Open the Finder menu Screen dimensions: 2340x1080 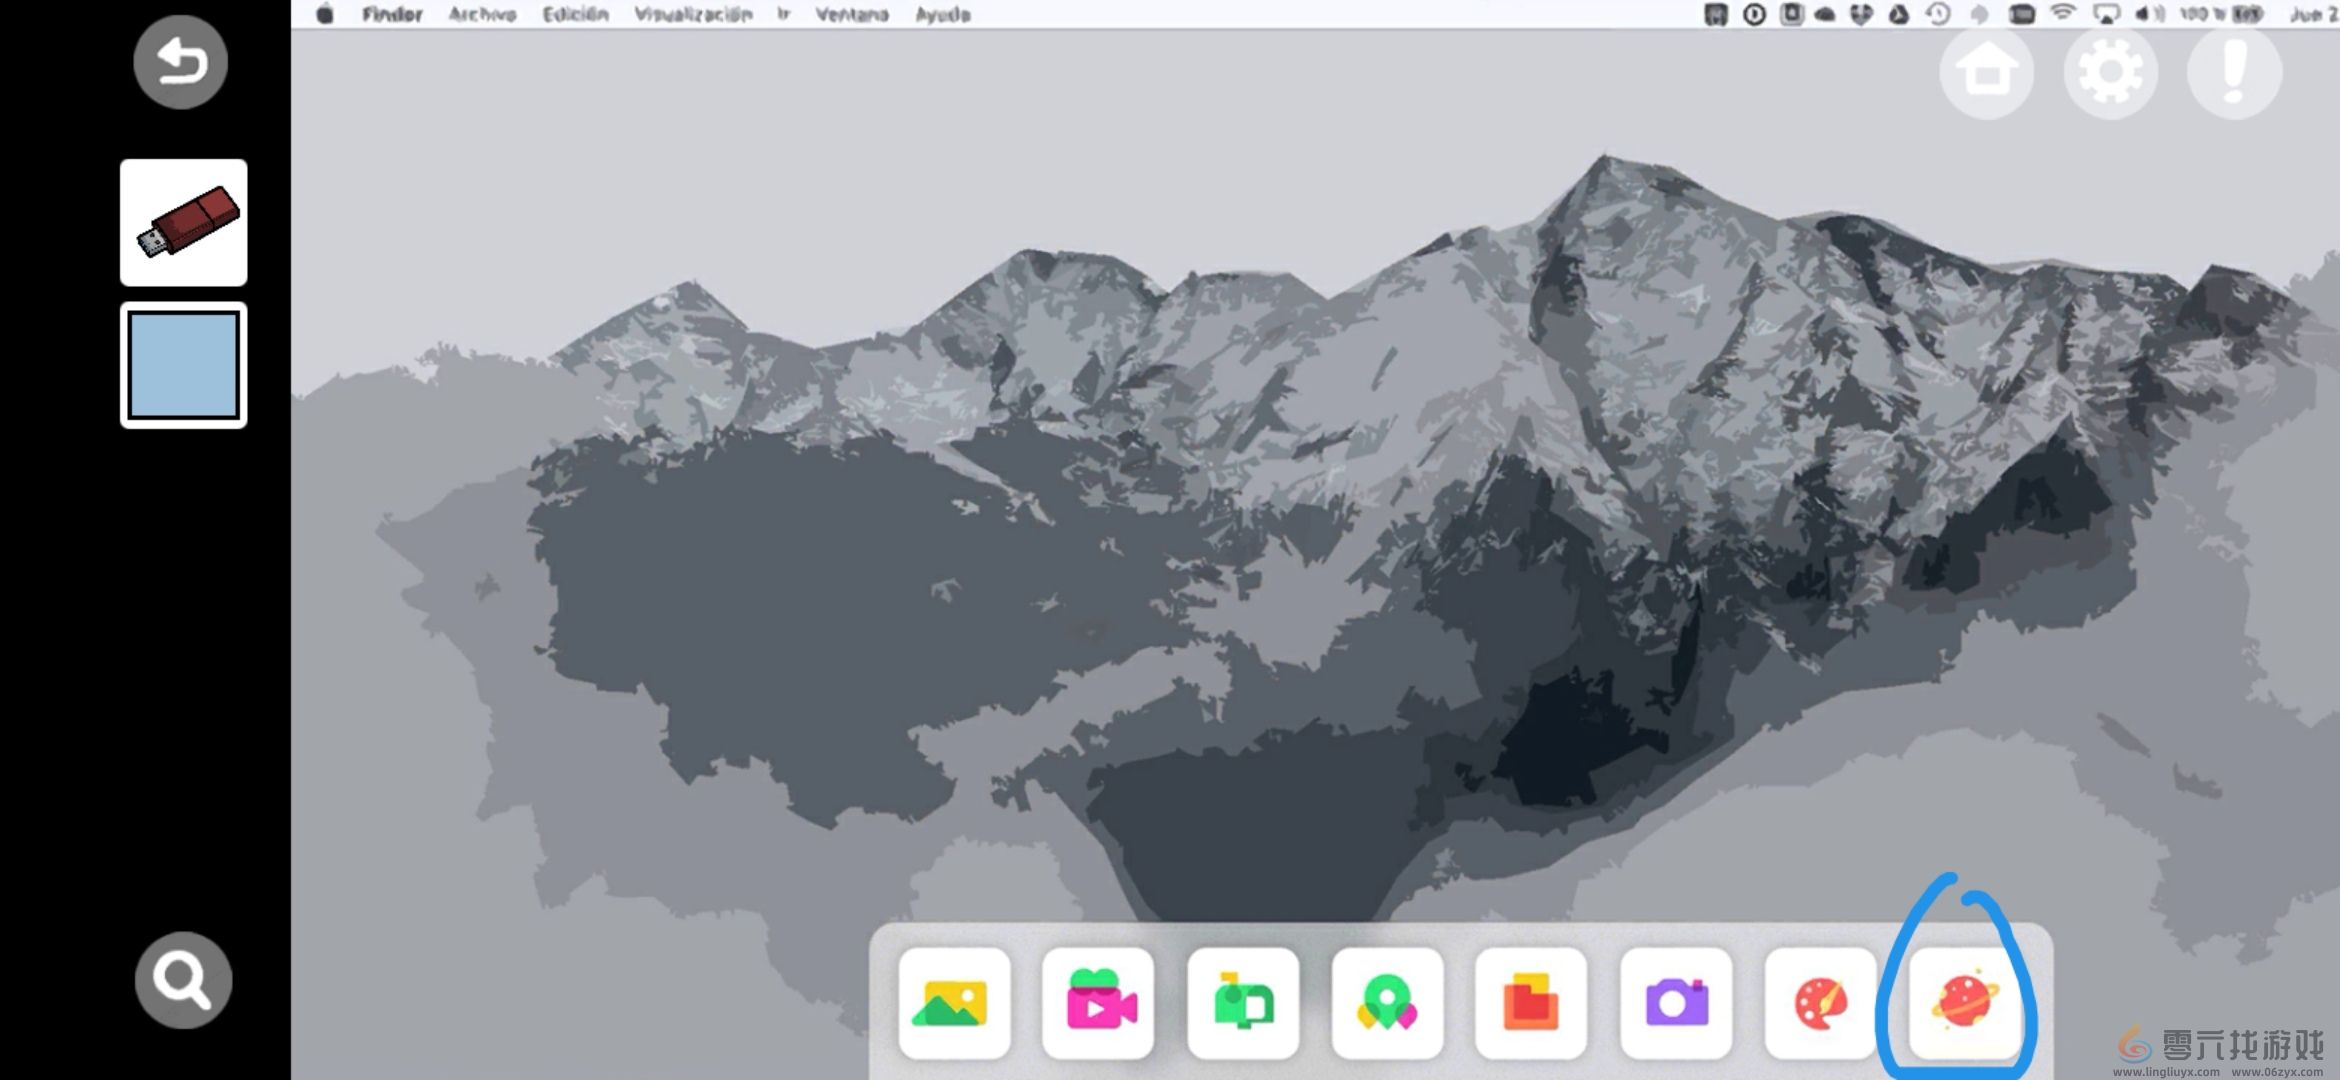tap(392, 14)
